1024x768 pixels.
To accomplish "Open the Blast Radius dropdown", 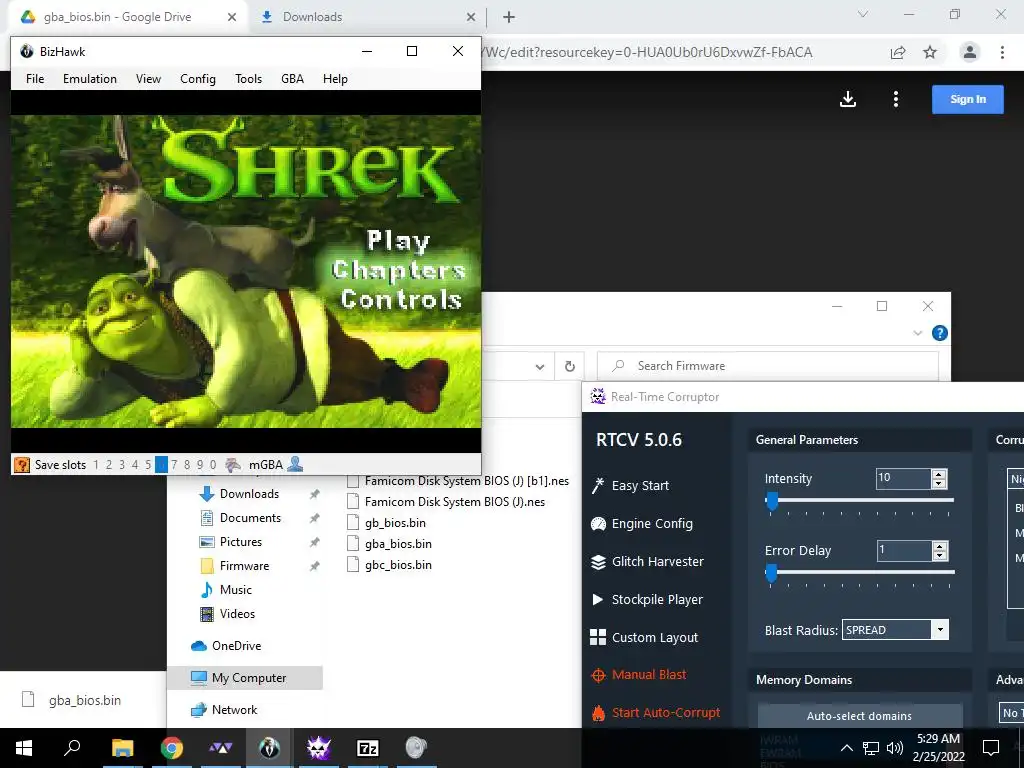I will (940, 630).
